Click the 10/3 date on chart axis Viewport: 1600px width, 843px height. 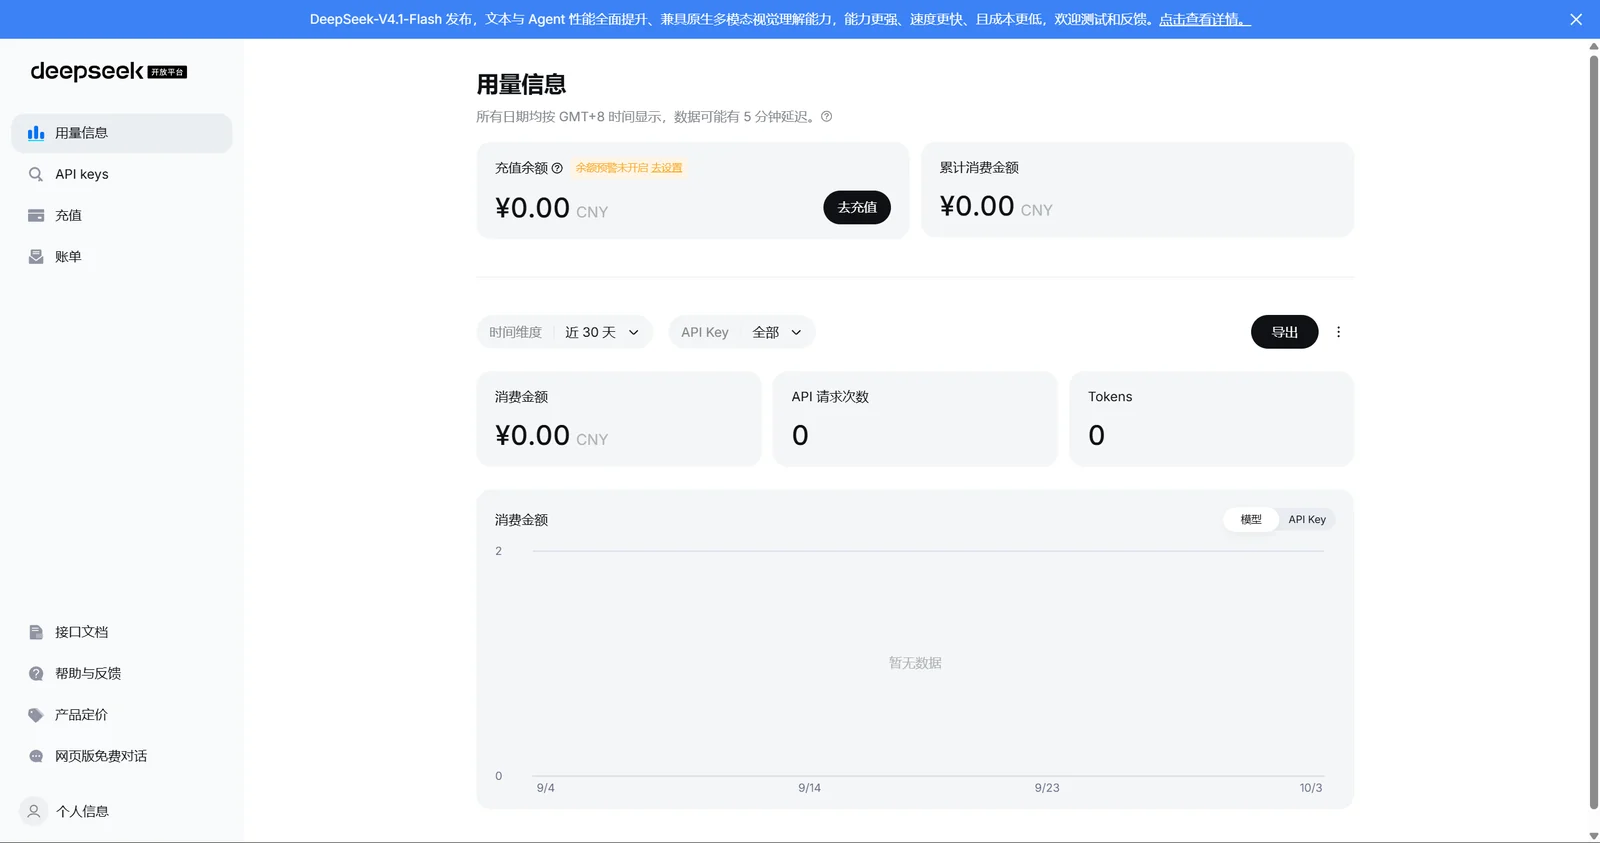tap(1311, 788)
